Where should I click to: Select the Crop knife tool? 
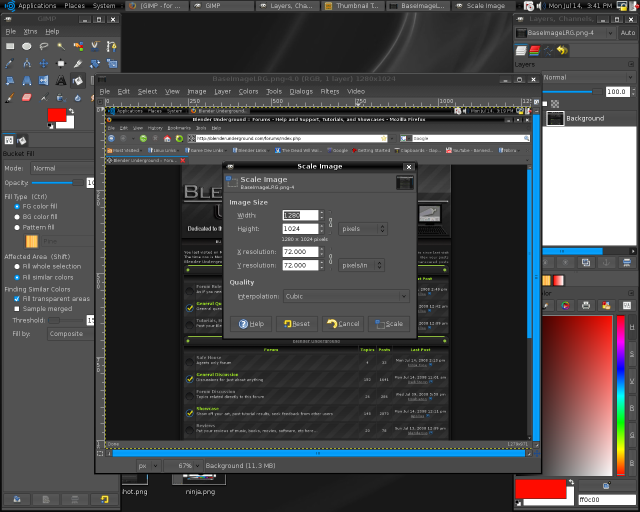78,63
